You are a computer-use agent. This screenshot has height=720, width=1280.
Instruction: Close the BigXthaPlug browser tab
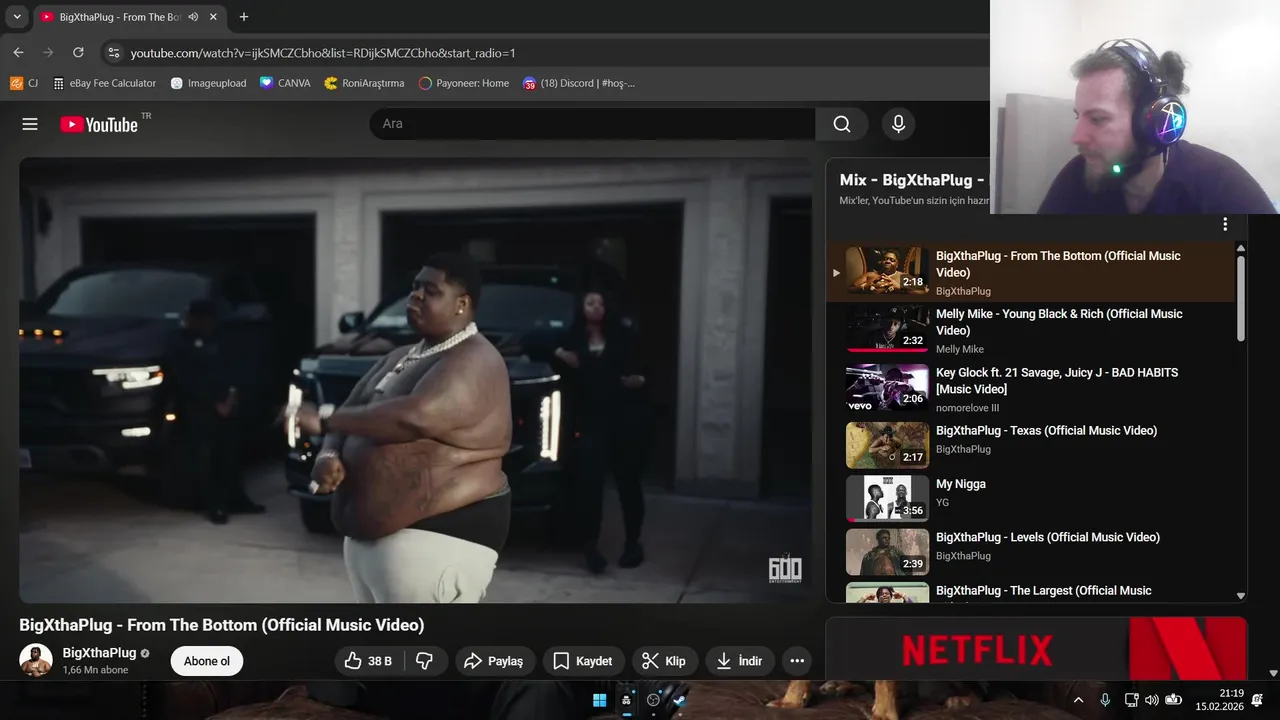pyautogui.click(x=213, y=17)
